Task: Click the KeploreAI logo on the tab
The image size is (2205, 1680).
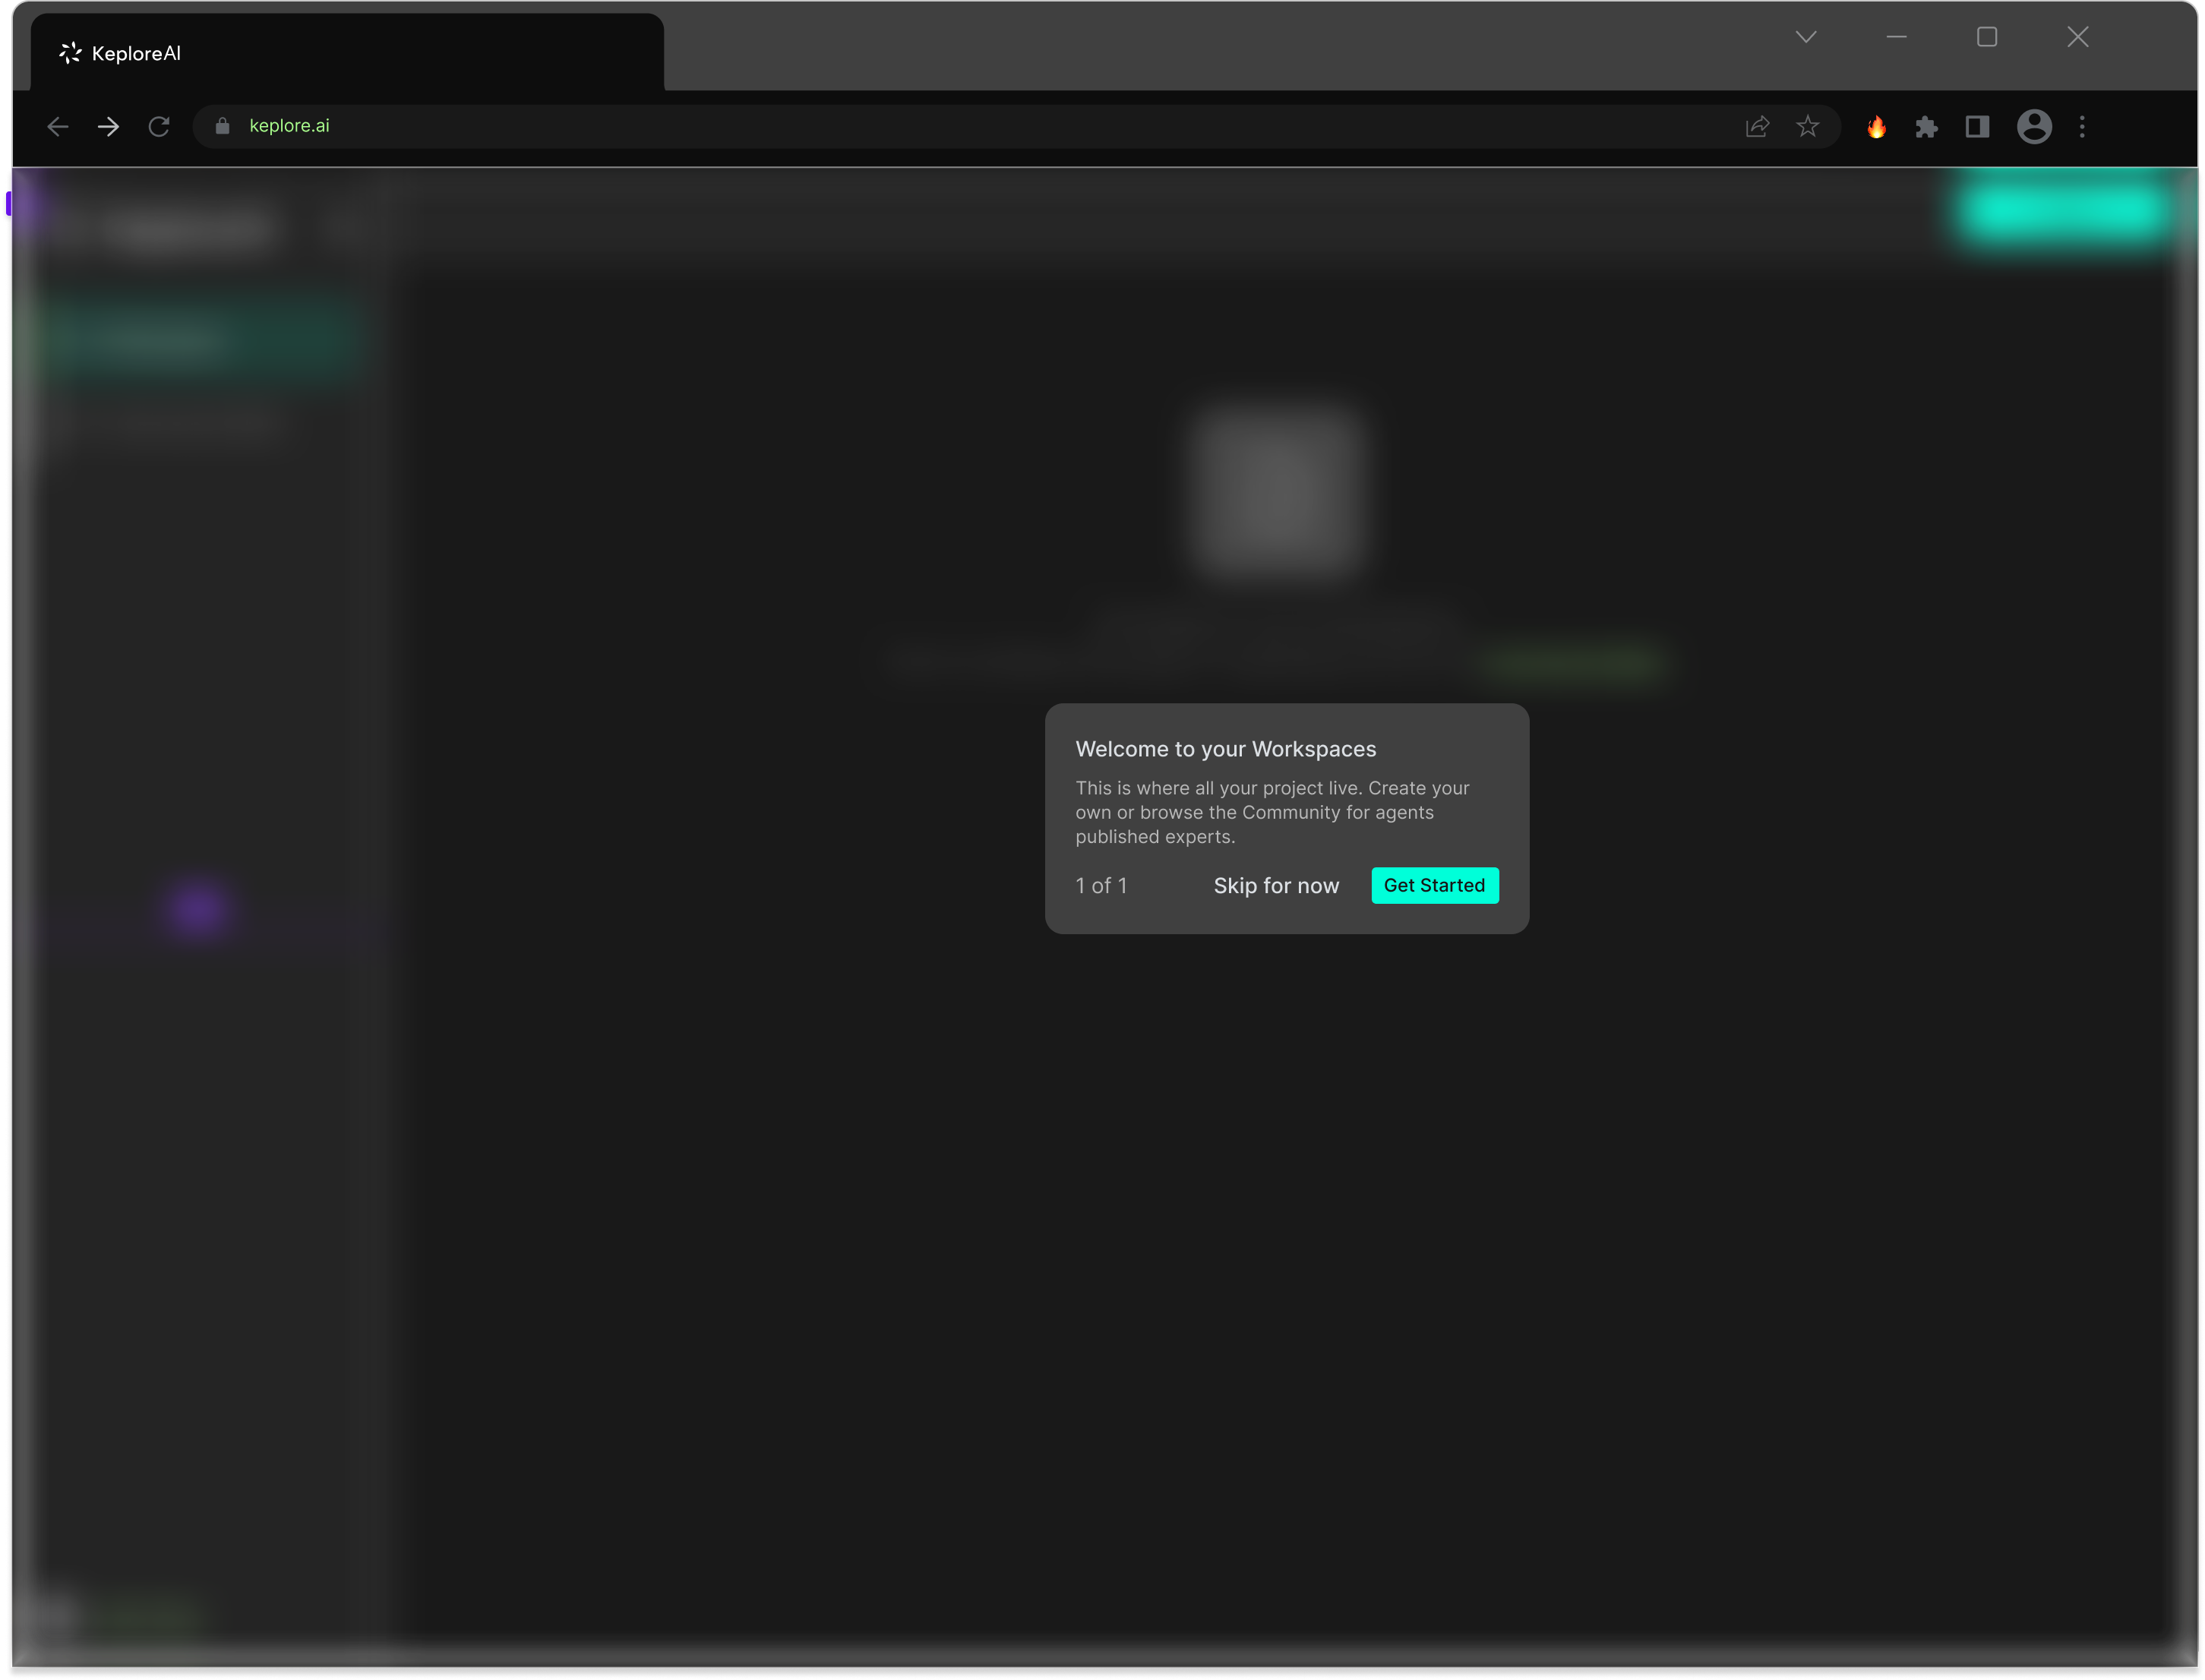Action: (68, 52)
